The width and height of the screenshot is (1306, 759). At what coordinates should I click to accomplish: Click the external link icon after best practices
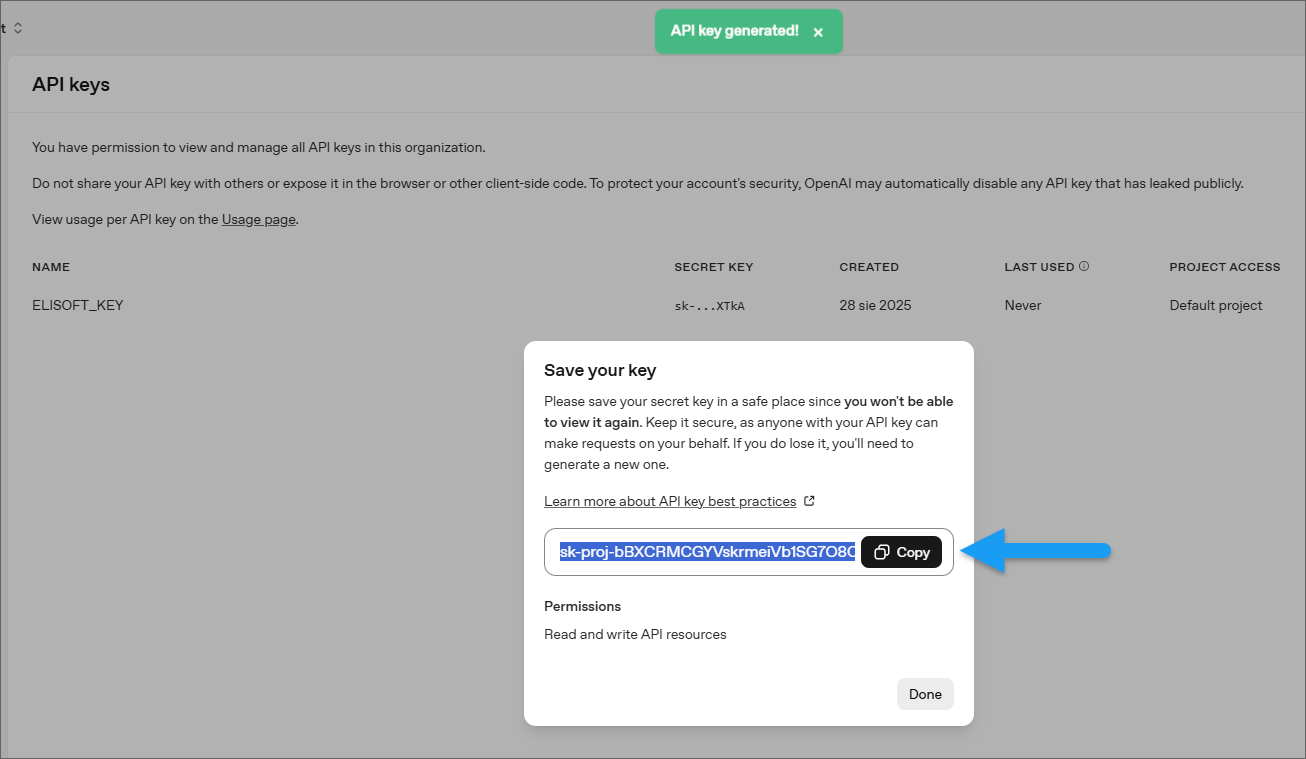tap(810, 501)
